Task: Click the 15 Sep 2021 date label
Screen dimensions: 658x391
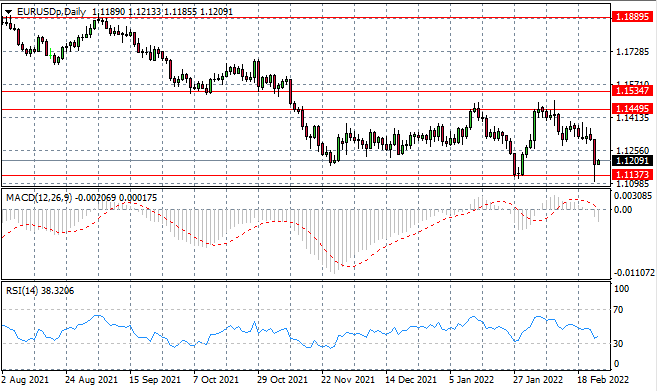Action: 155,380
